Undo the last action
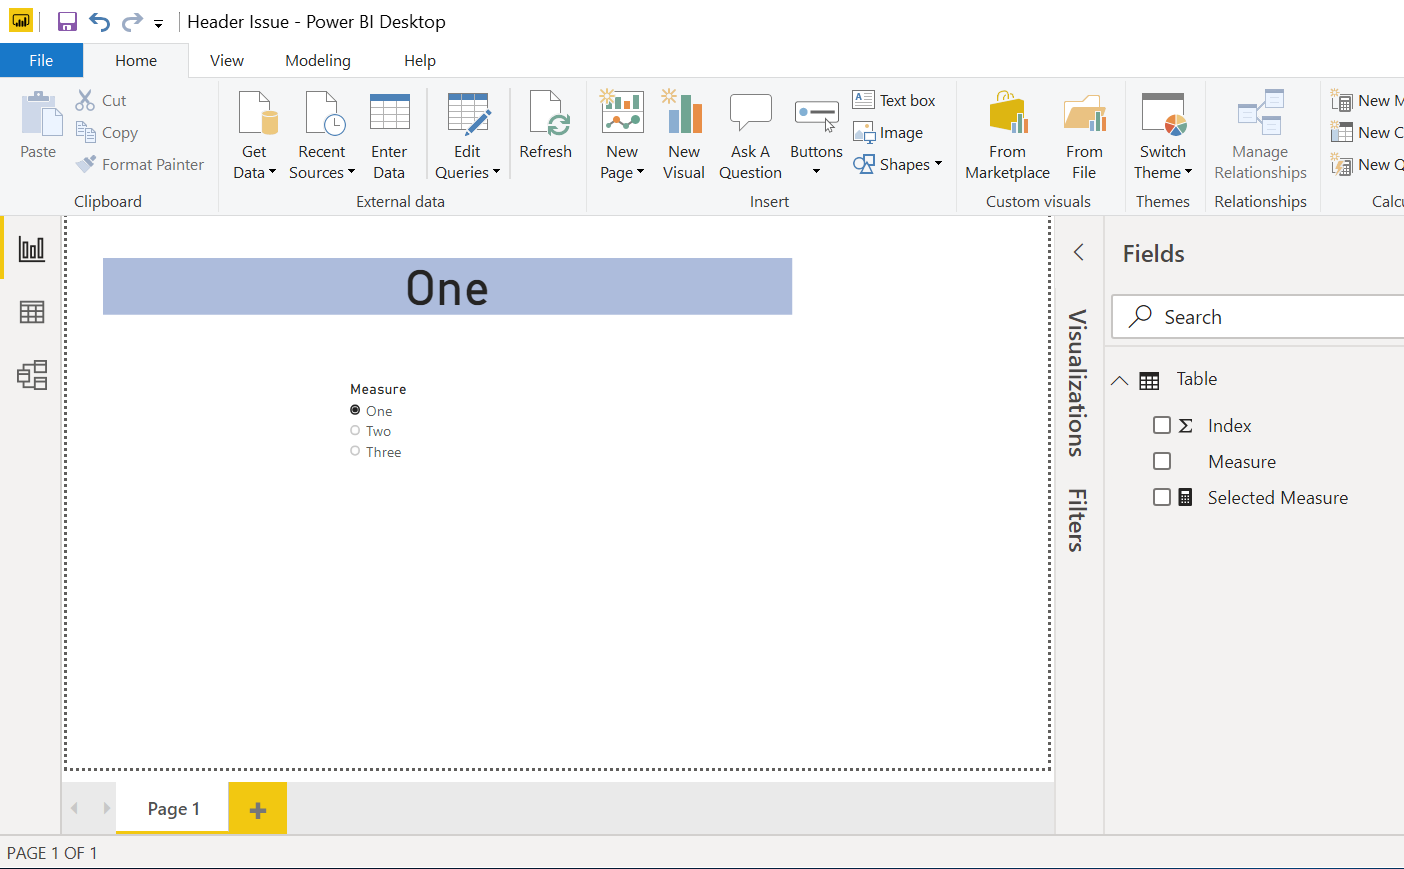 click(x=99, y=22)
